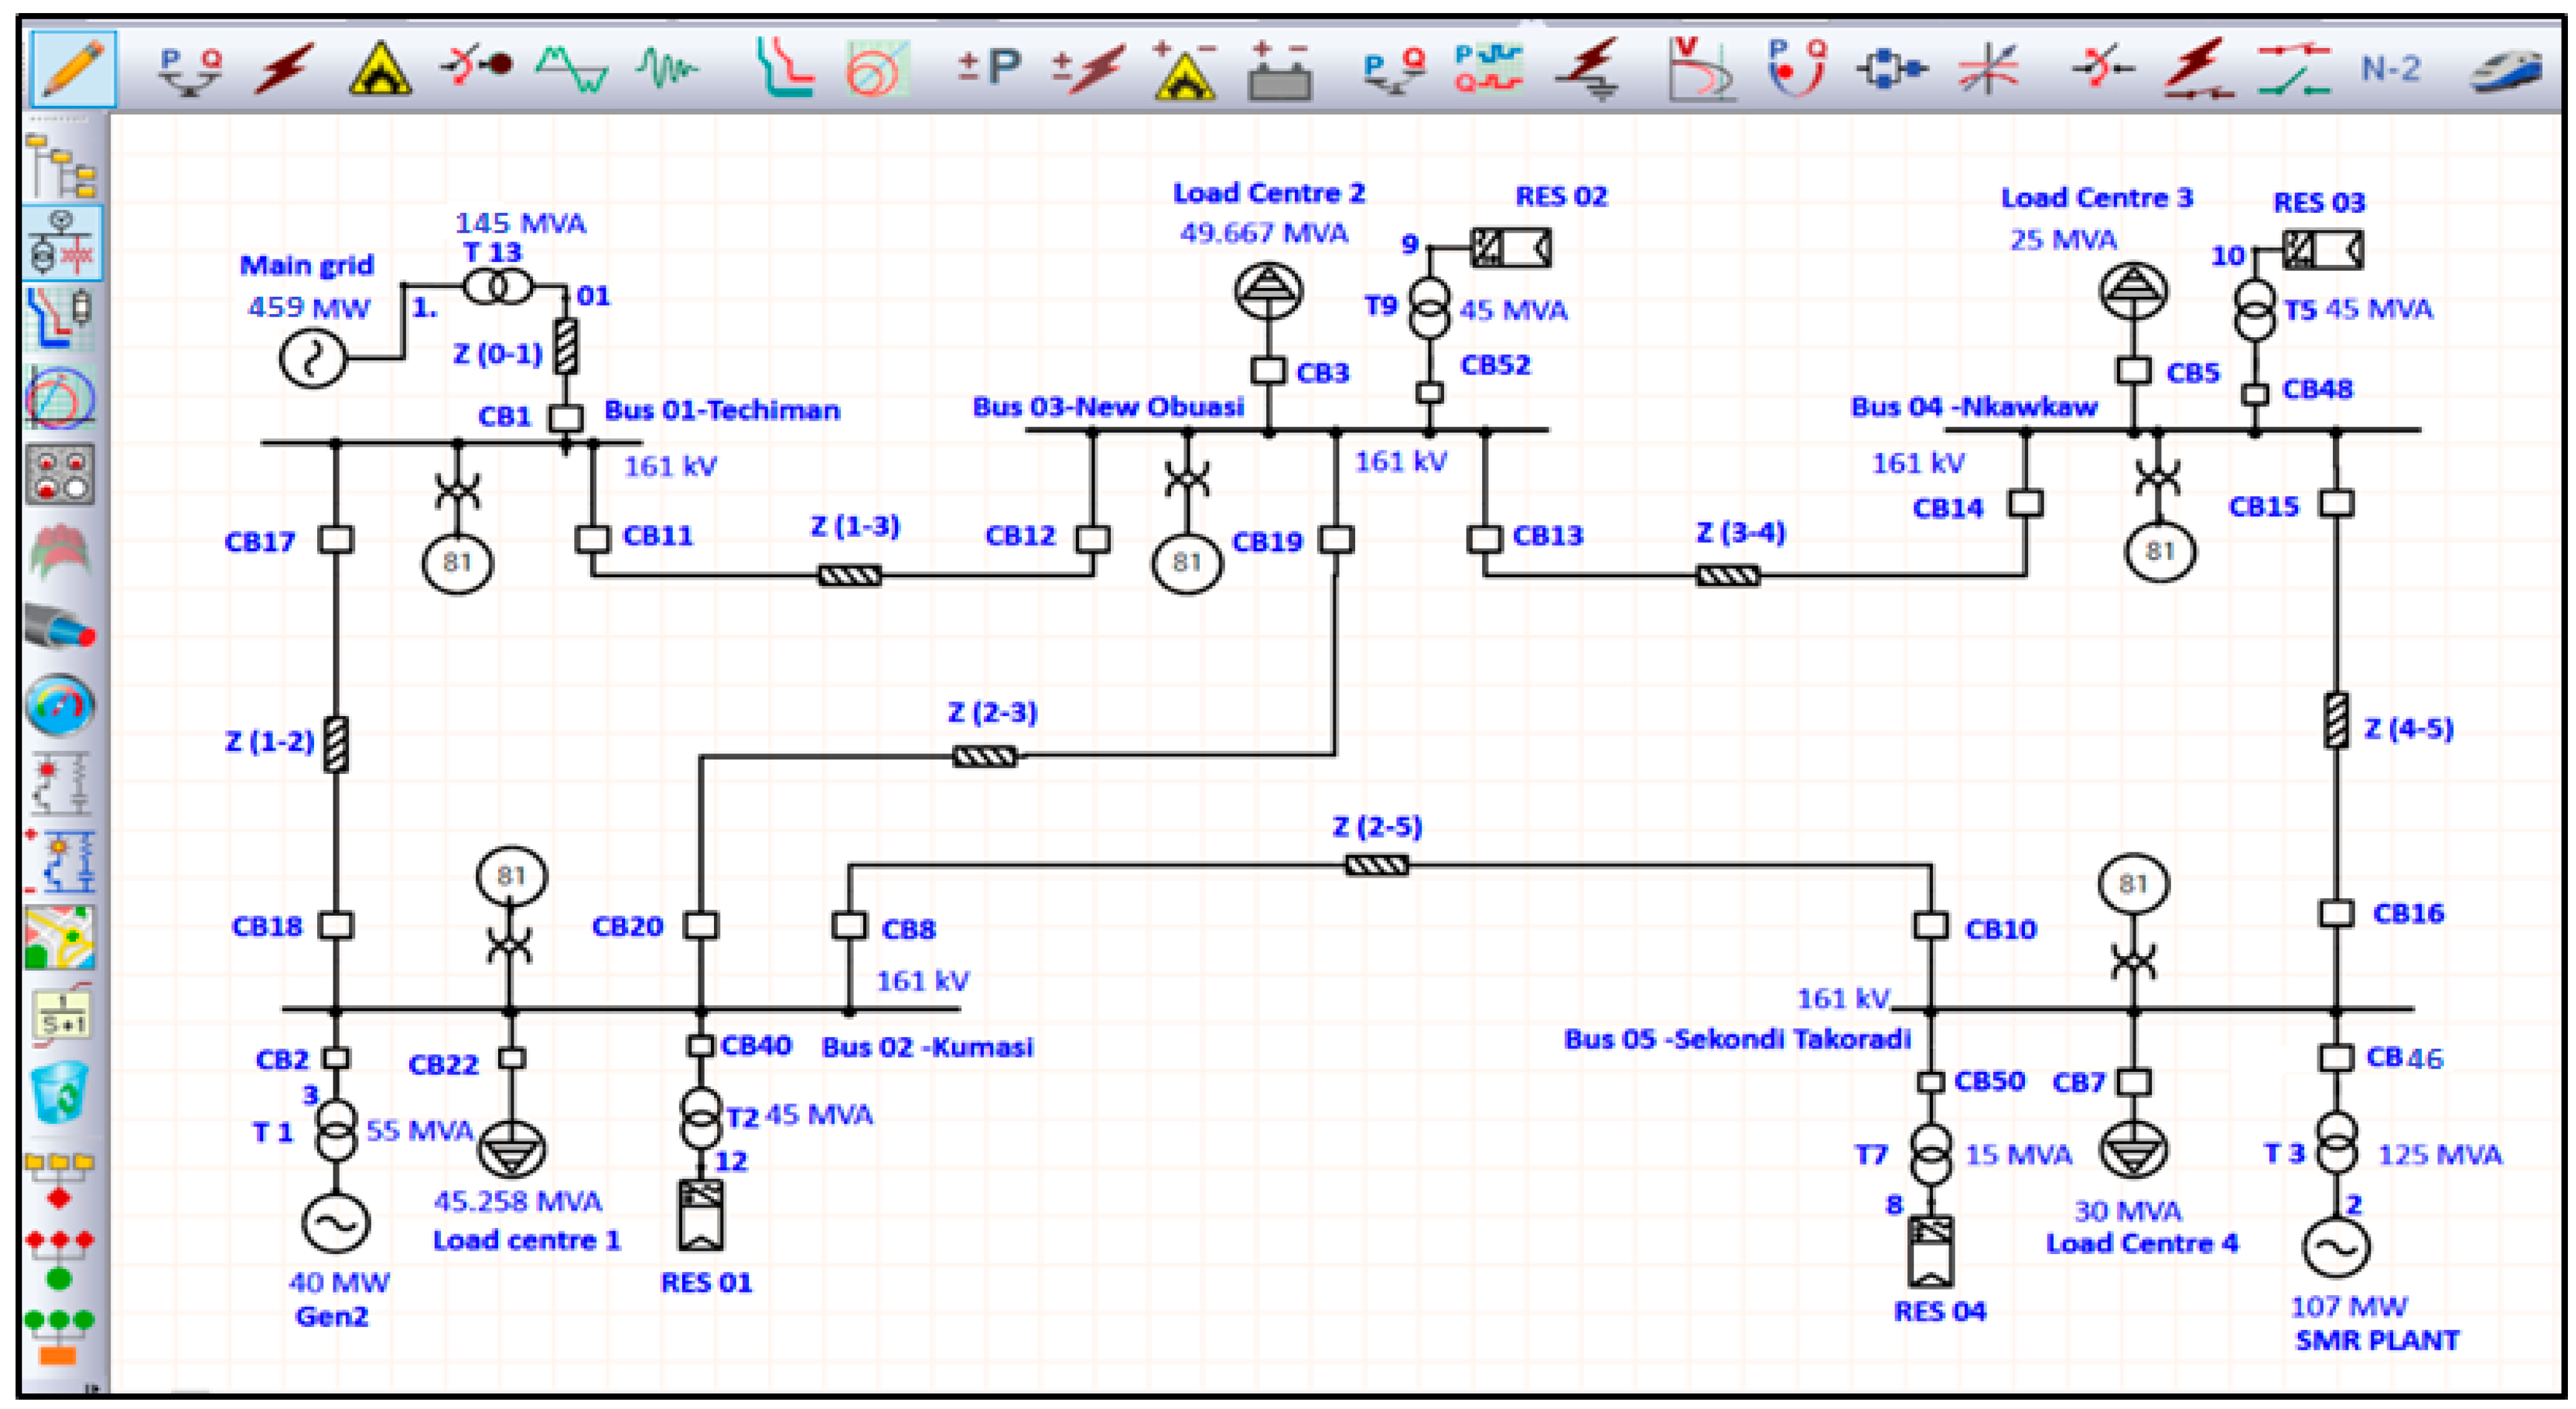Open the train traction analysis icon

[x=2505, y=70]
